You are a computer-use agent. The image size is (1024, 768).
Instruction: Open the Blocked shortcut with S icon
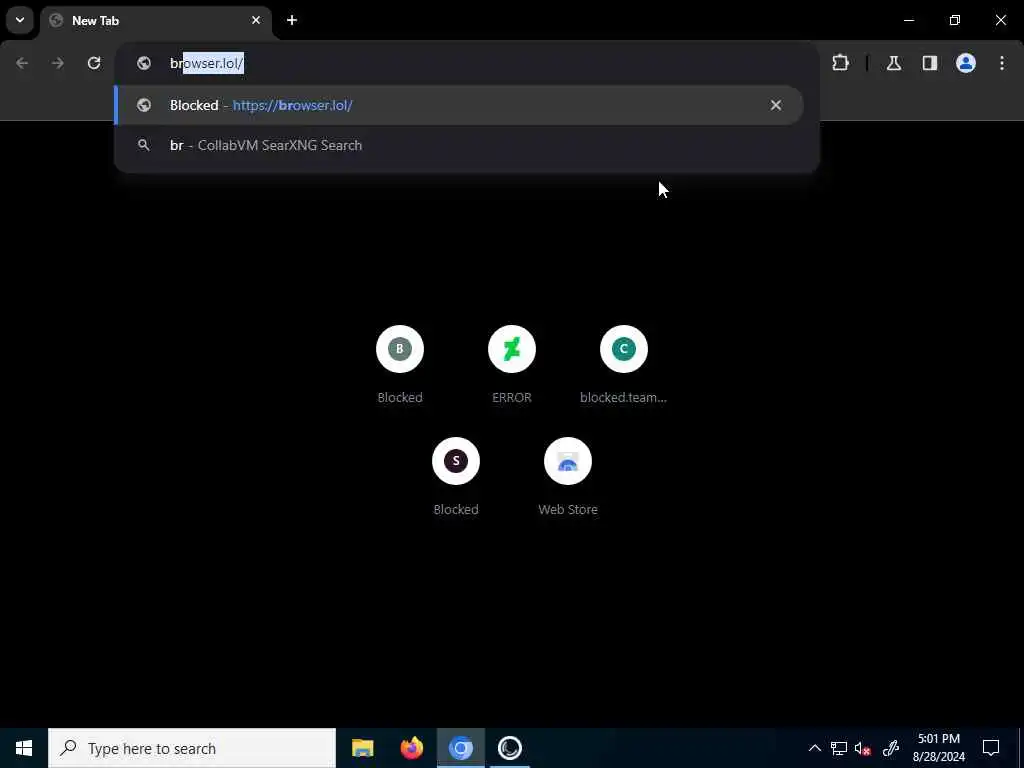tap(456, 477)
